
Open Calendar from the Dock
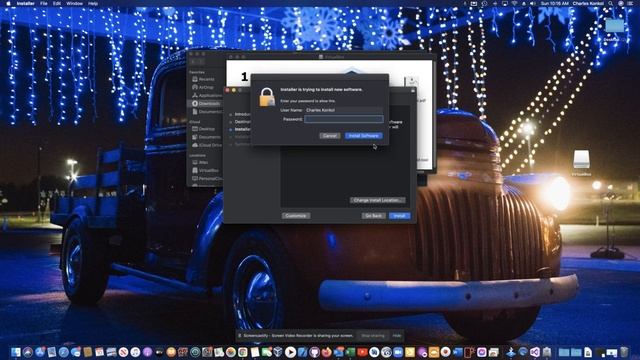tap(99, 352)
